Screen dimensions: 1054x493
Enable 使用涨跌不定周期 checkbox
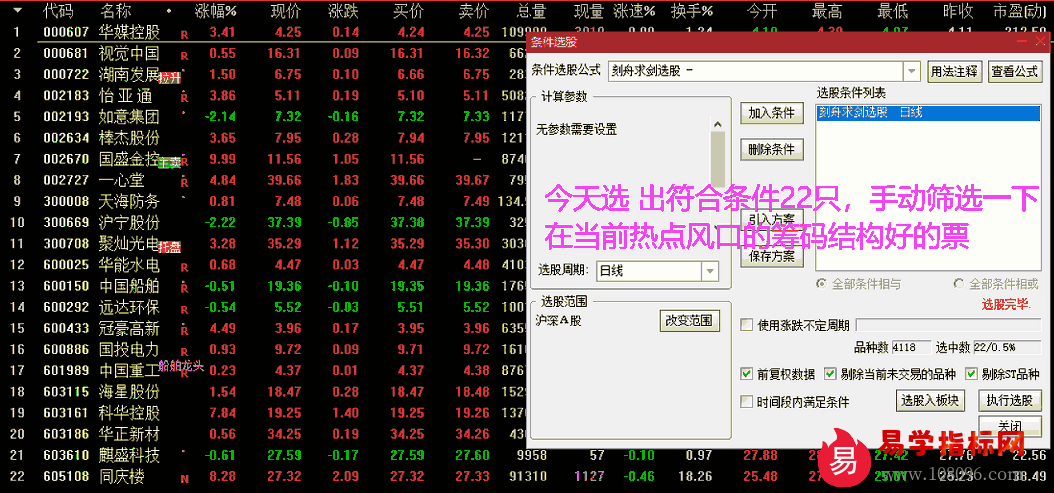coord(746,325)
